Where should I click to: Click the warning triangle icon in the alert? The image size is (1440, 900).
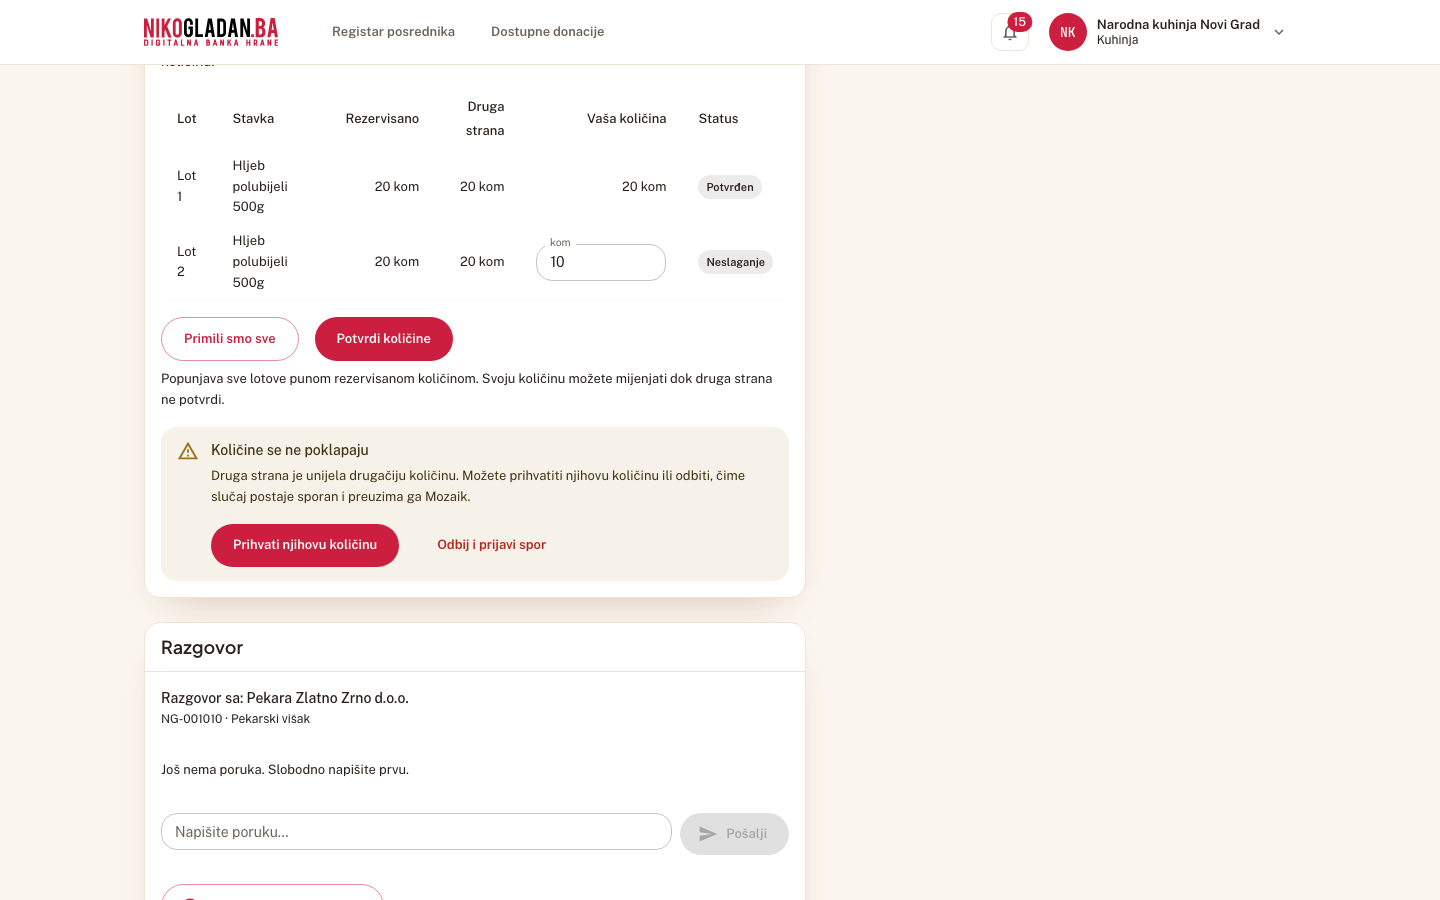click(x=188, y=451)
